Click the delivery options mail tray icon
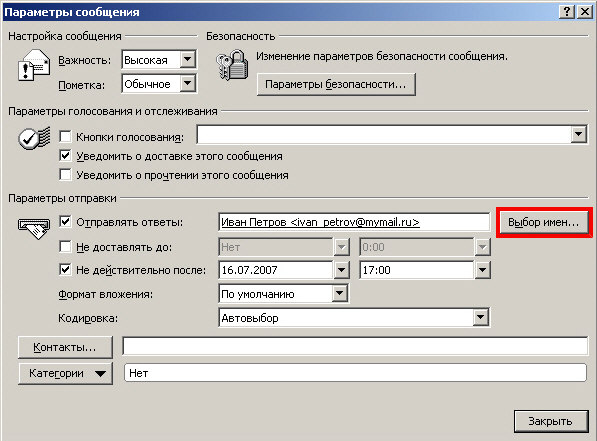The width and height of the screenshot is (597, 441). pyautogui.click(x=34, y=228)
